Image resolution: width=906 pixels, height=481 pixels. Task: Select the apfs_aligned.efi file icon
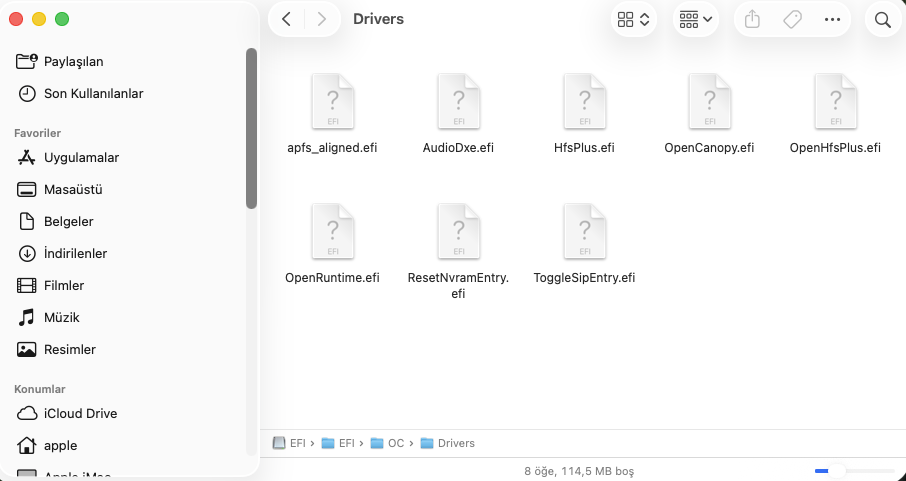332,102
